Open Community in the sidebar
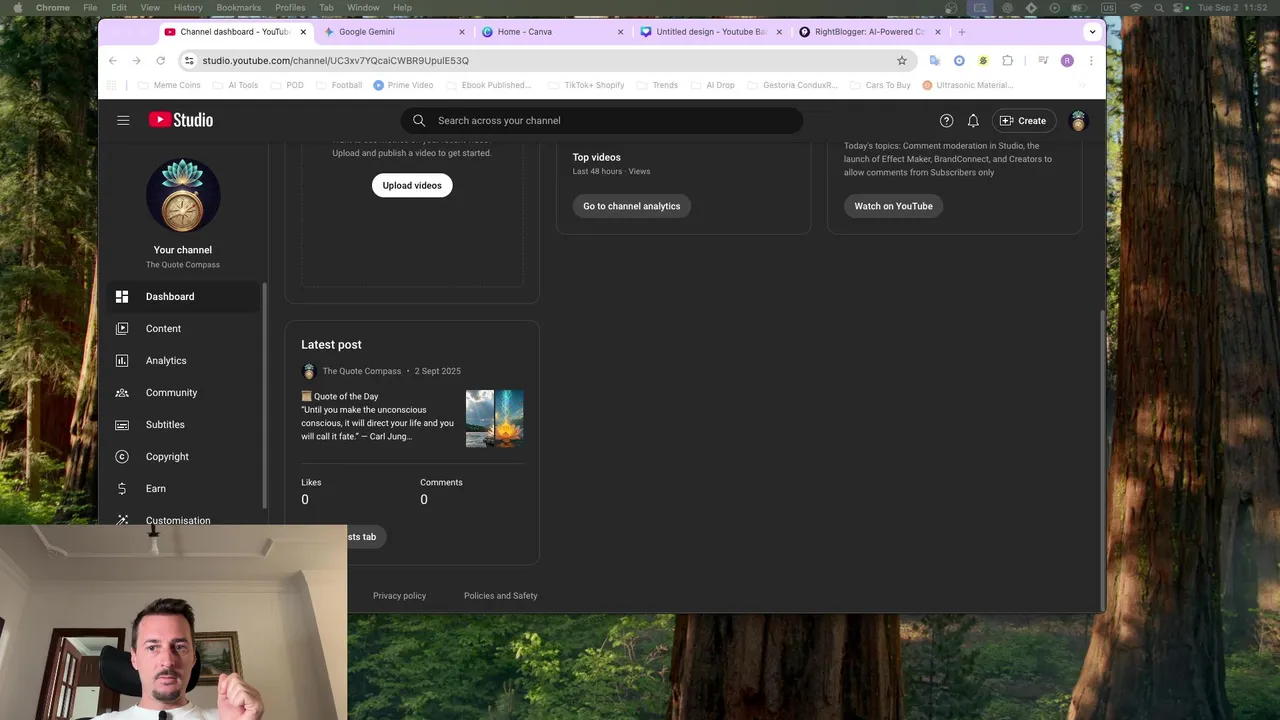This screenshot has height=720, width=1280. [x=184, y=393]
